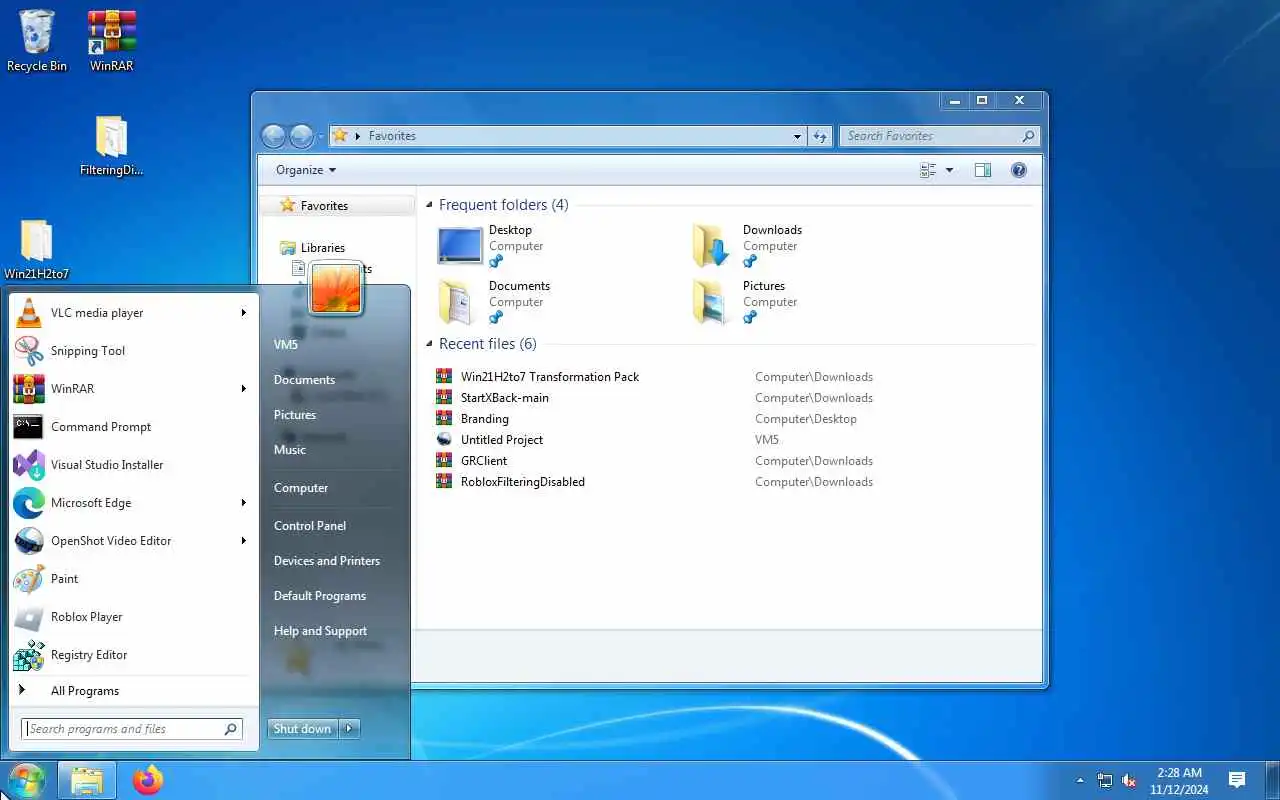Open Documents from Start menu right pane
The width and height of the screenshot is (1280, 800).
point(304,380)
